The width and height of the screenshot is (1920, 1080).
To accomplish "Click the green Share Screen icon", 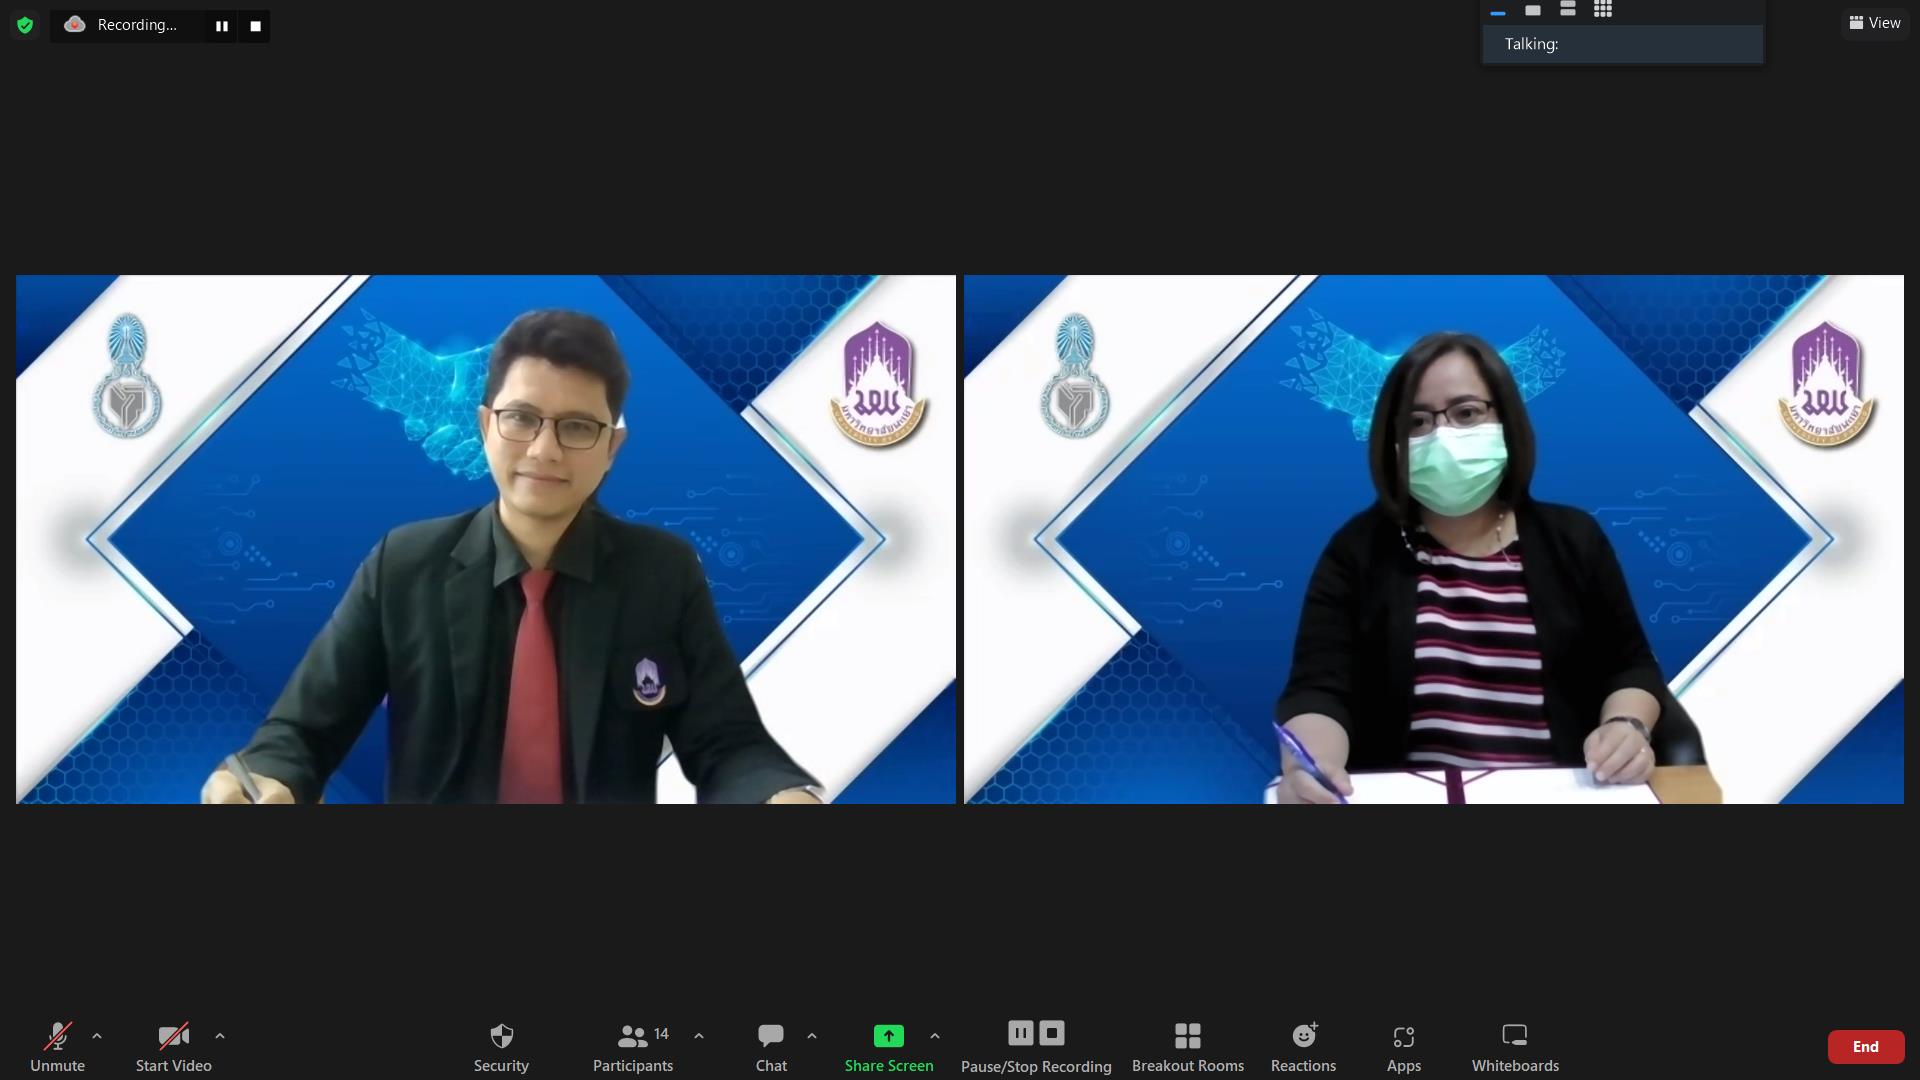I will click(x=888, y=1036).
